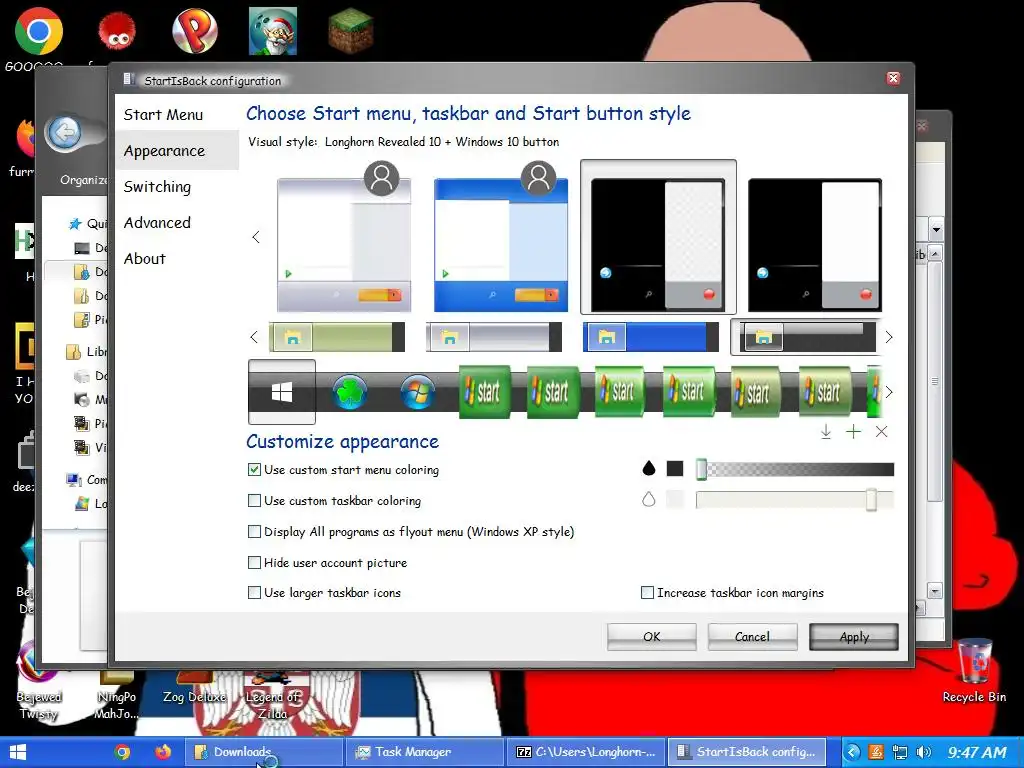Click taskbar opacity slider track
Viewport: 1024px width, 768px height.
tap(795, 500)
